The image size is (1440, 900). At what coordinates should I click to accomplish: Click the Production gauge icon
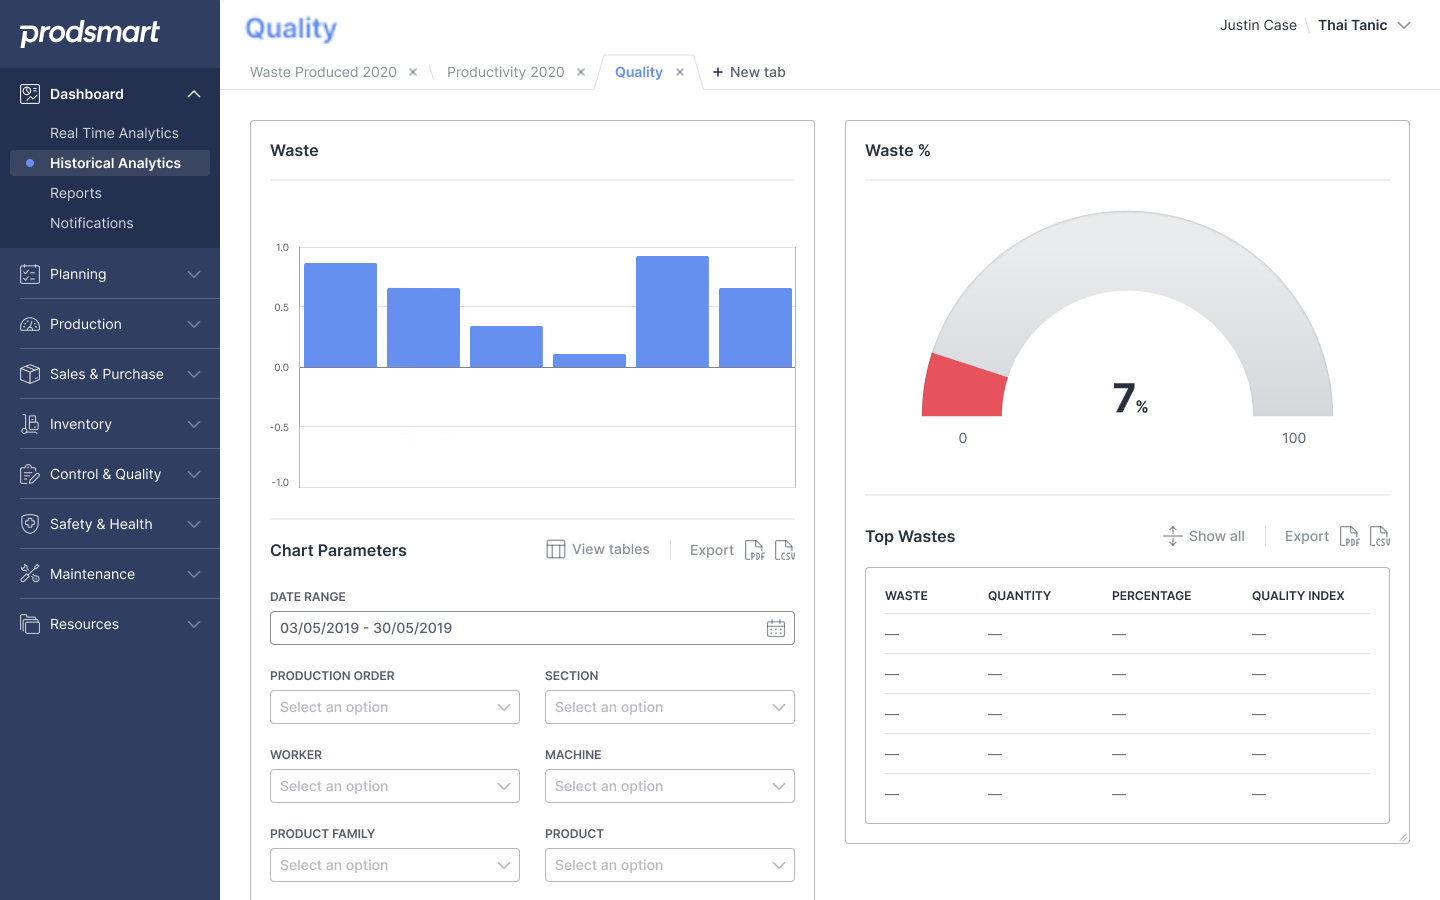tap(30, 324)
